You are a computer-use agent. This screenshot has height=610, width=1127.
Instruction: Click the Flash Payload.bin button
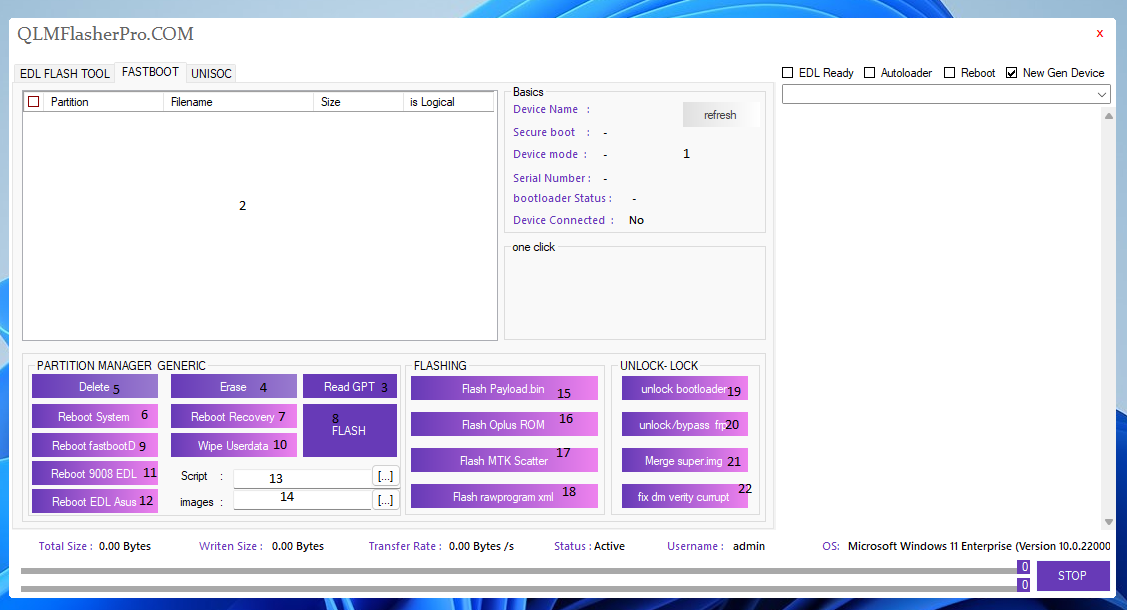[x=504, y=389]
